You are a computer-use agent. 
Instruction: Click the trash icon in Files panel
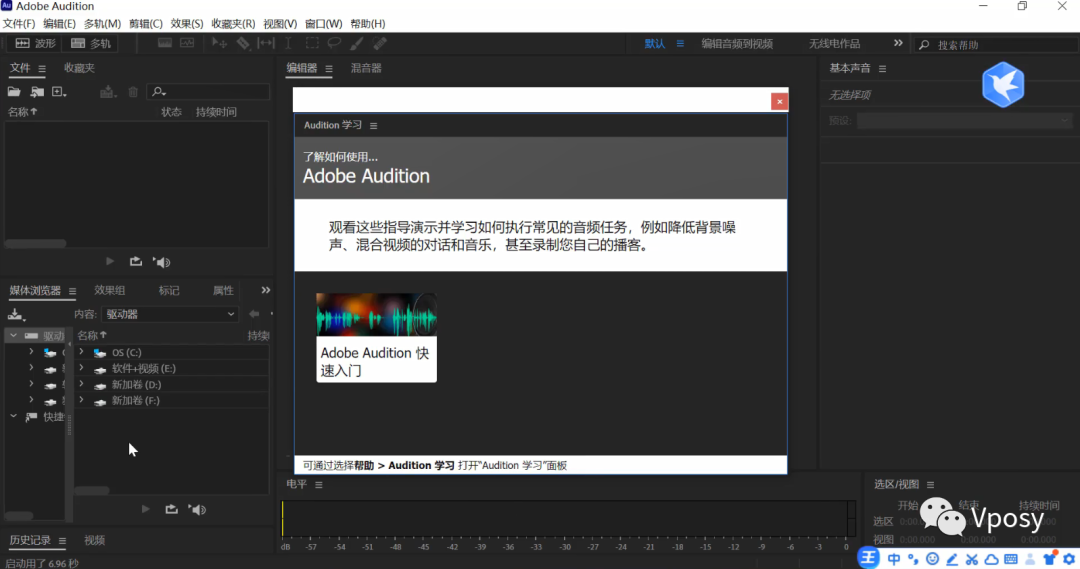click(133, 92)
